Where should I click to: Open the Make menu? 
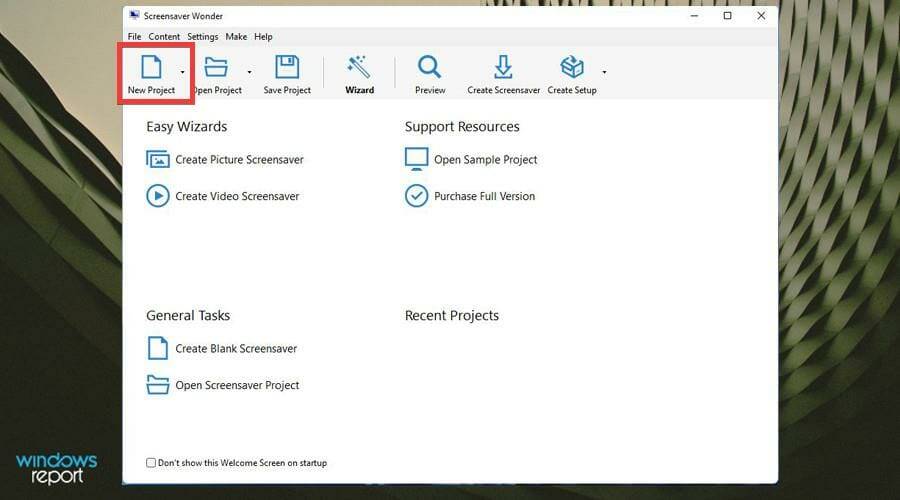point(236,37)
